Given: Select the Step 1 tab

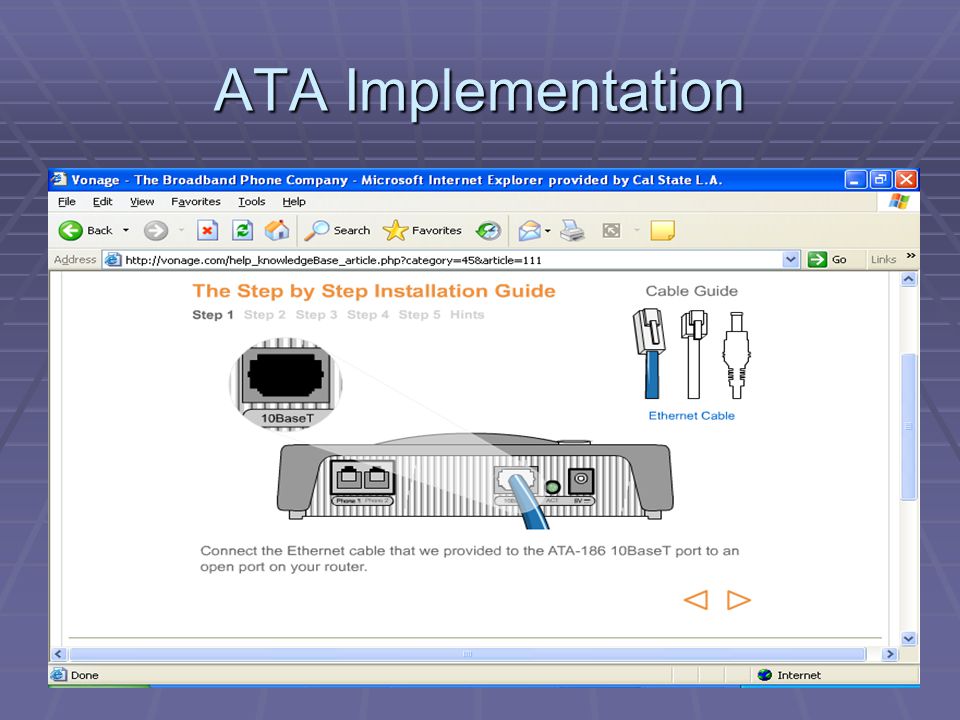Looking at the screenshot, I should [x=212, y=315].
